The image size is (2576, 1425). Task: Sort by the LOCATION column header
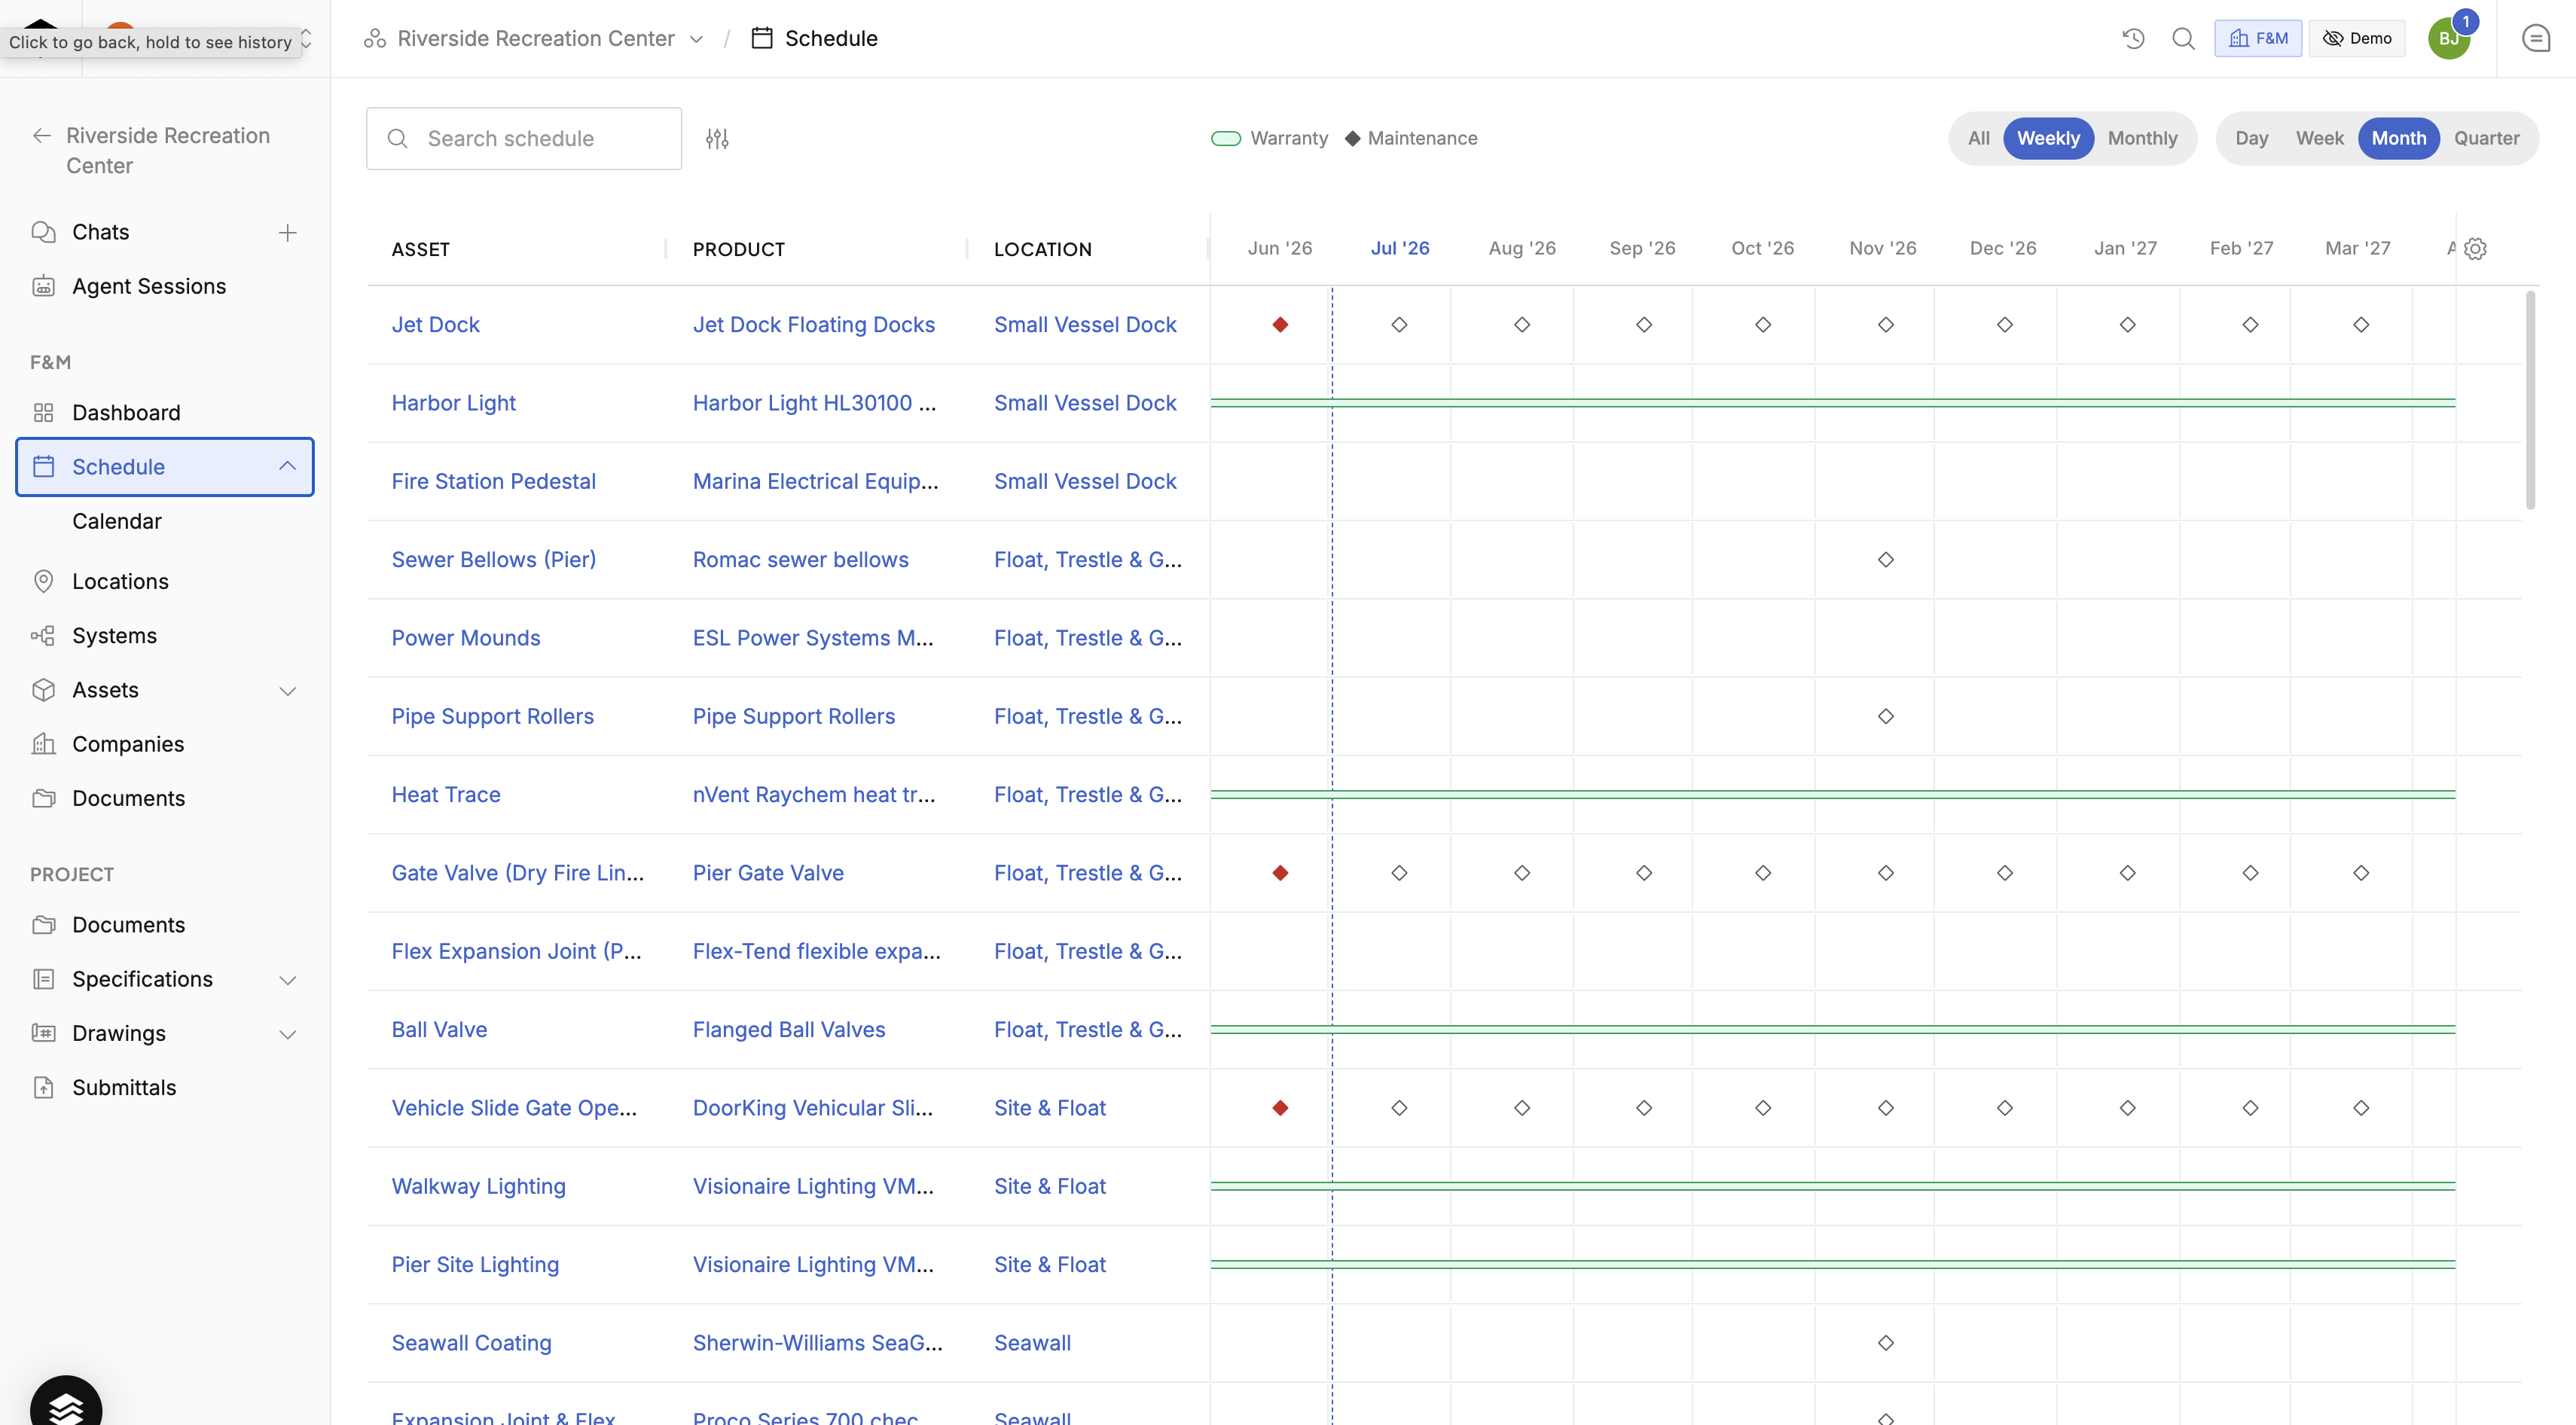(1042, 249)
